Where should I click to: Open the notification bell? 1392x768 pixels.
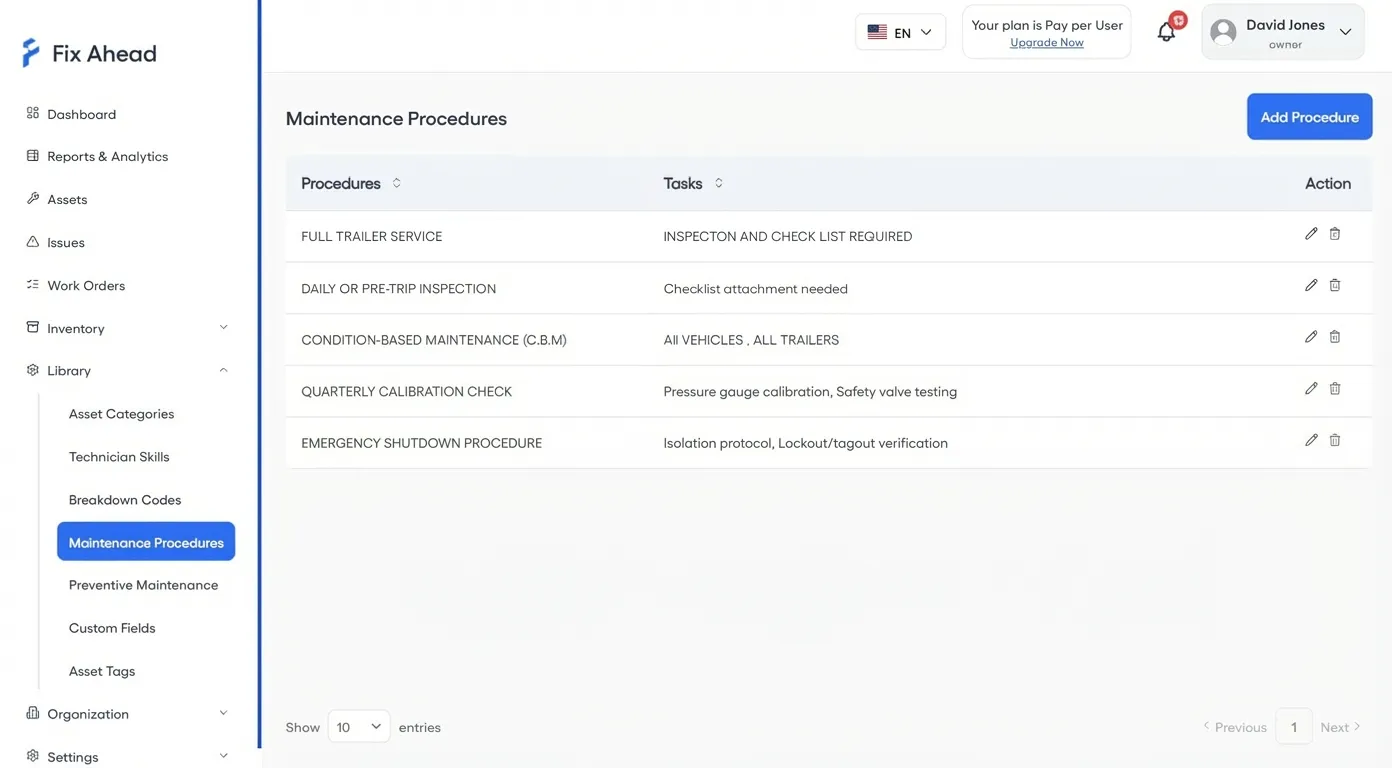point(1166,31)
